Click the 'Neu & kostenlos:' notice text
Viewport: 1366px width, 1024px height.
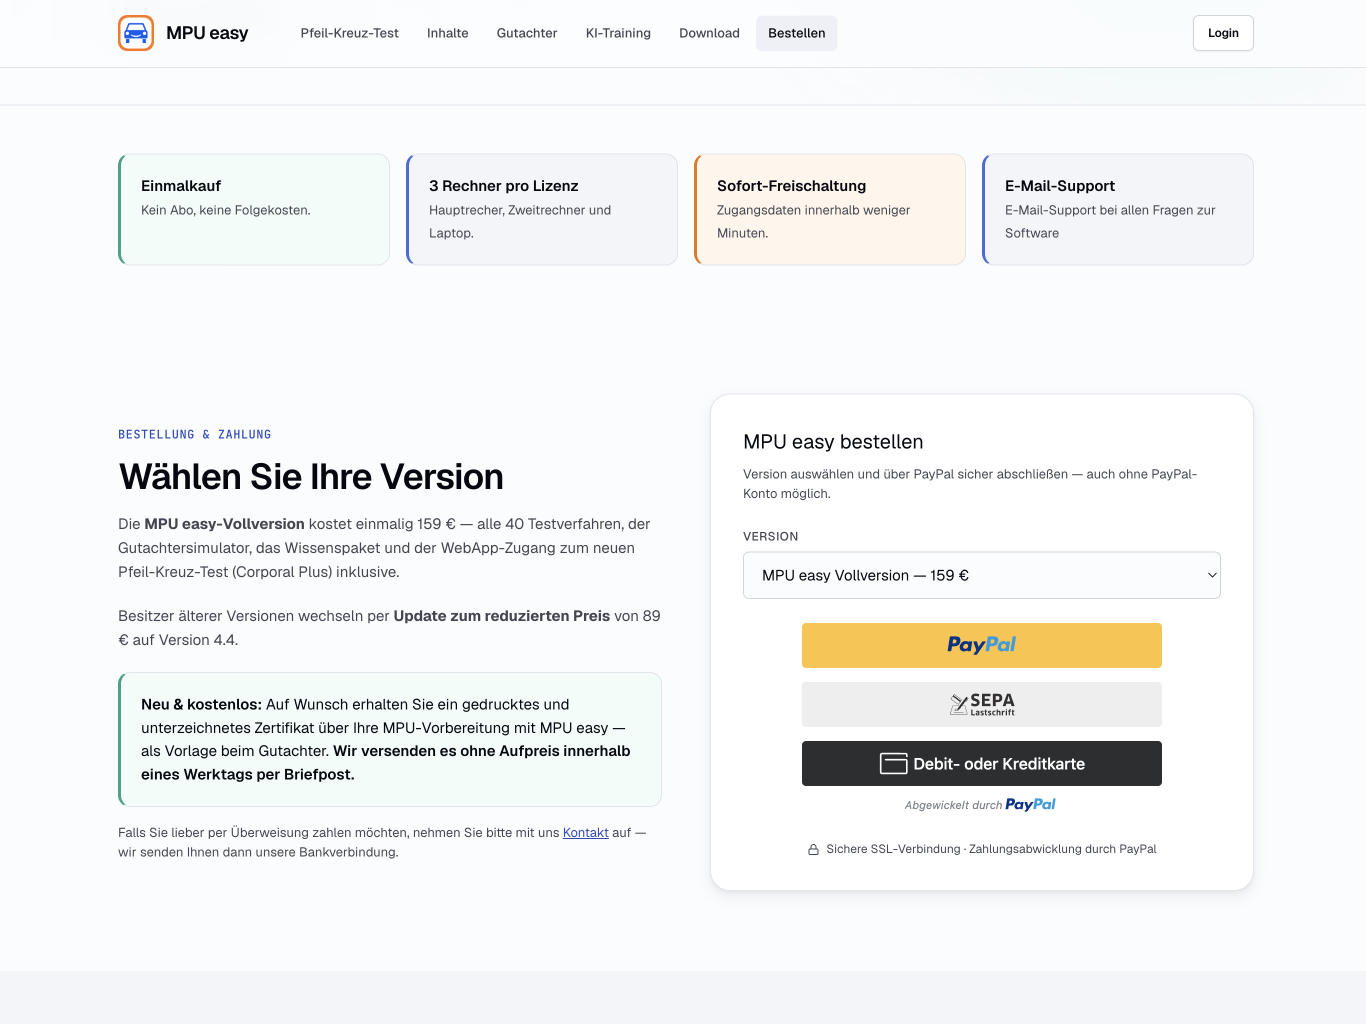(201, 704)
